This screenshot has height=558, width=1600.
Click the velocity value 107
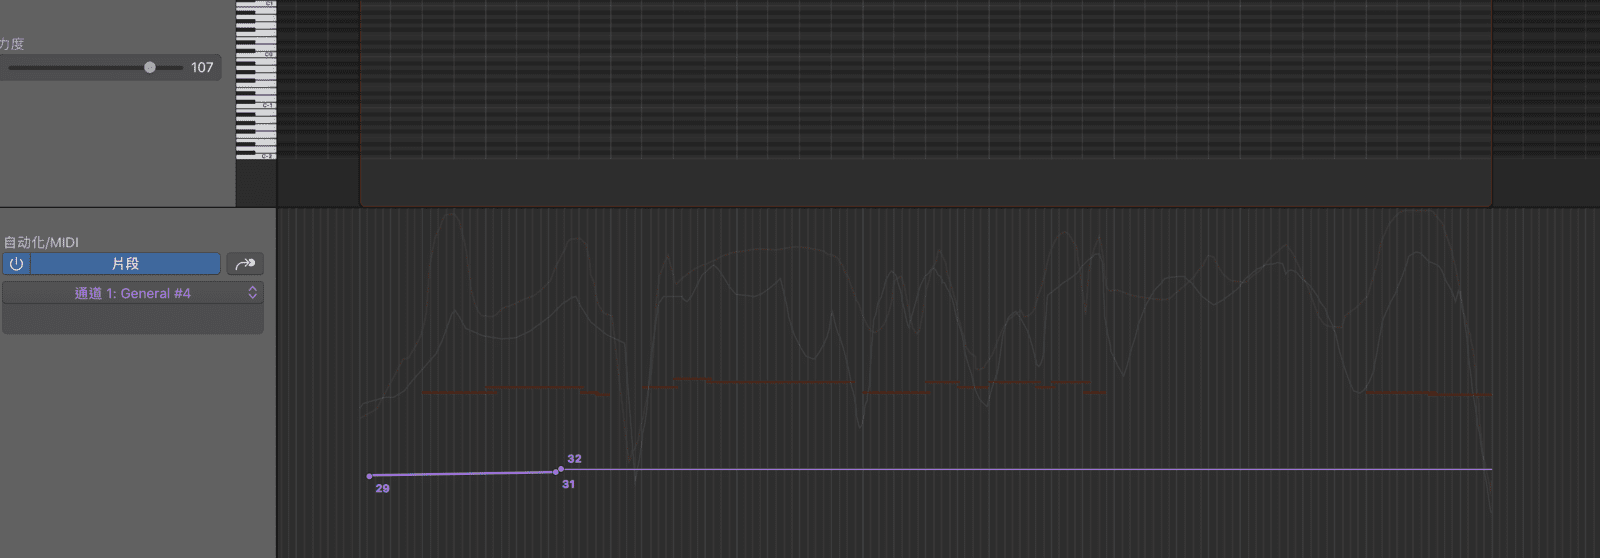pos(202,68)
